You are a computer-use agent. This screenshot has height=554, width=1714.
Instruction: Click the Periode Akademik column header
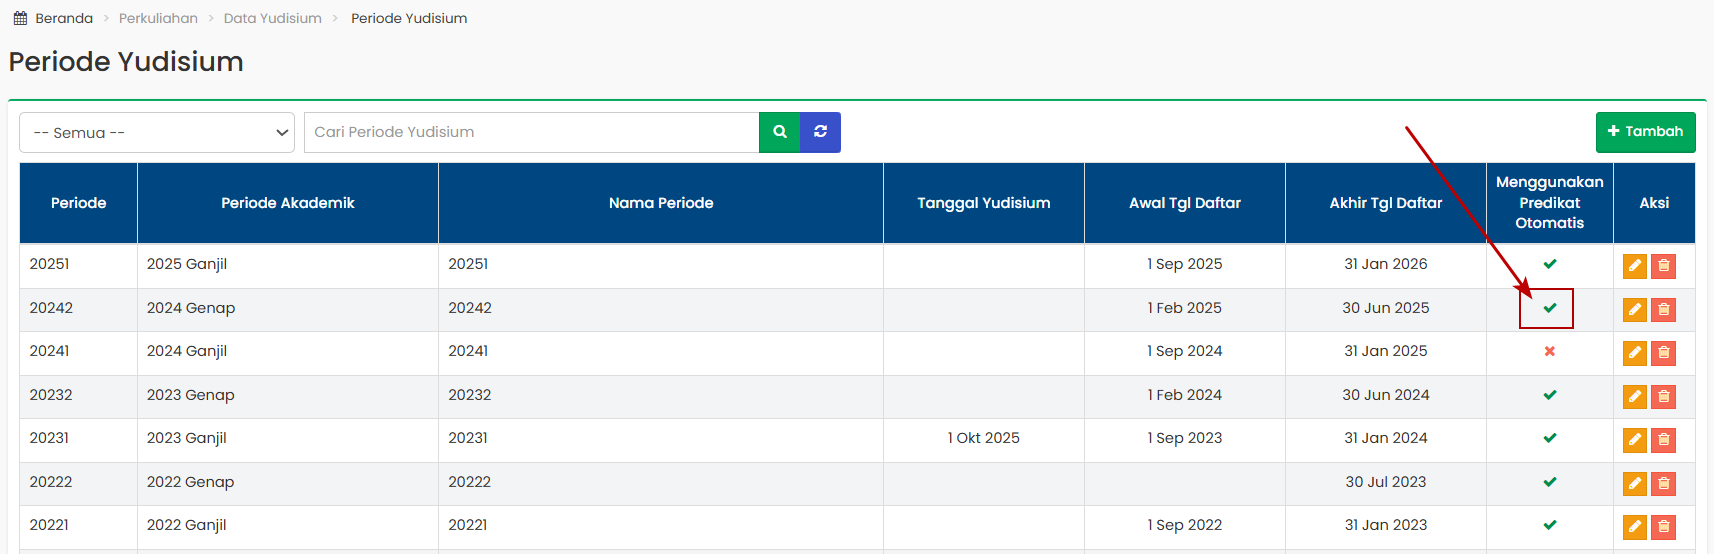click(x=287, y=203)
